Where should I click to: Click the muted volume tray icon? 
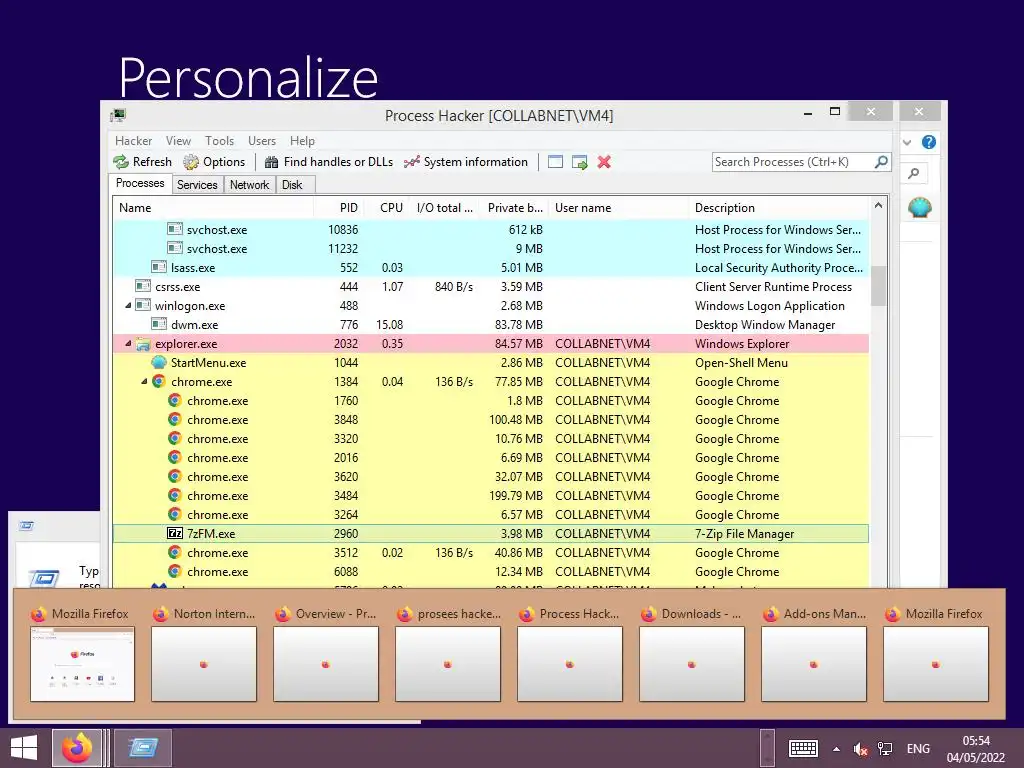click(x=861, y=749)
